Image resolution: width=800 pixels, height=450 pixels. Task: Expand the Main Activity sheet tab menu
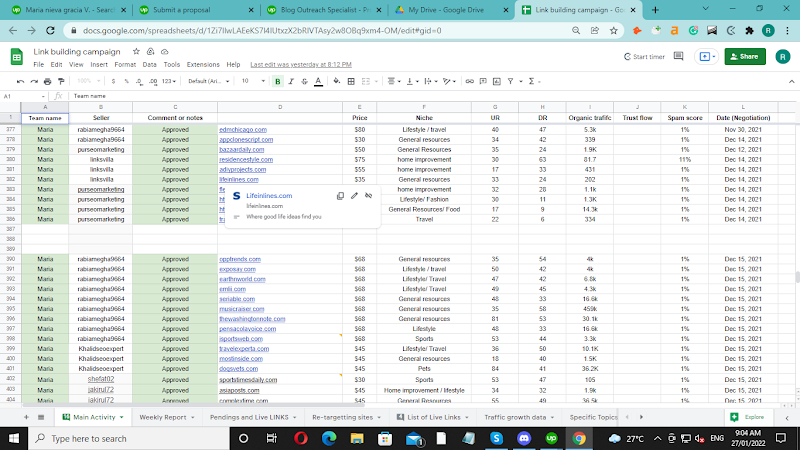(x=121, y=416)
